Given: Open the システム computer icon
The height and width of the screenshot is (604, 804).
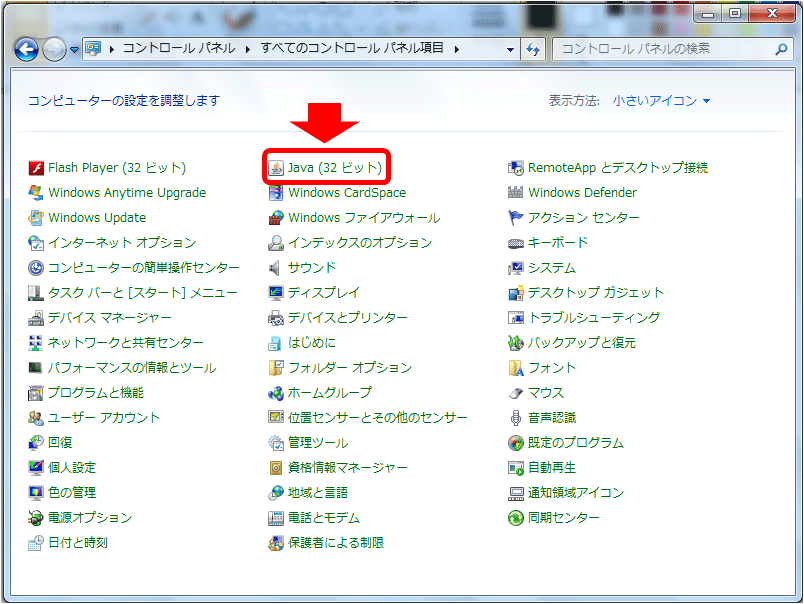Looking at the screenshot, I should click(515, 268).
